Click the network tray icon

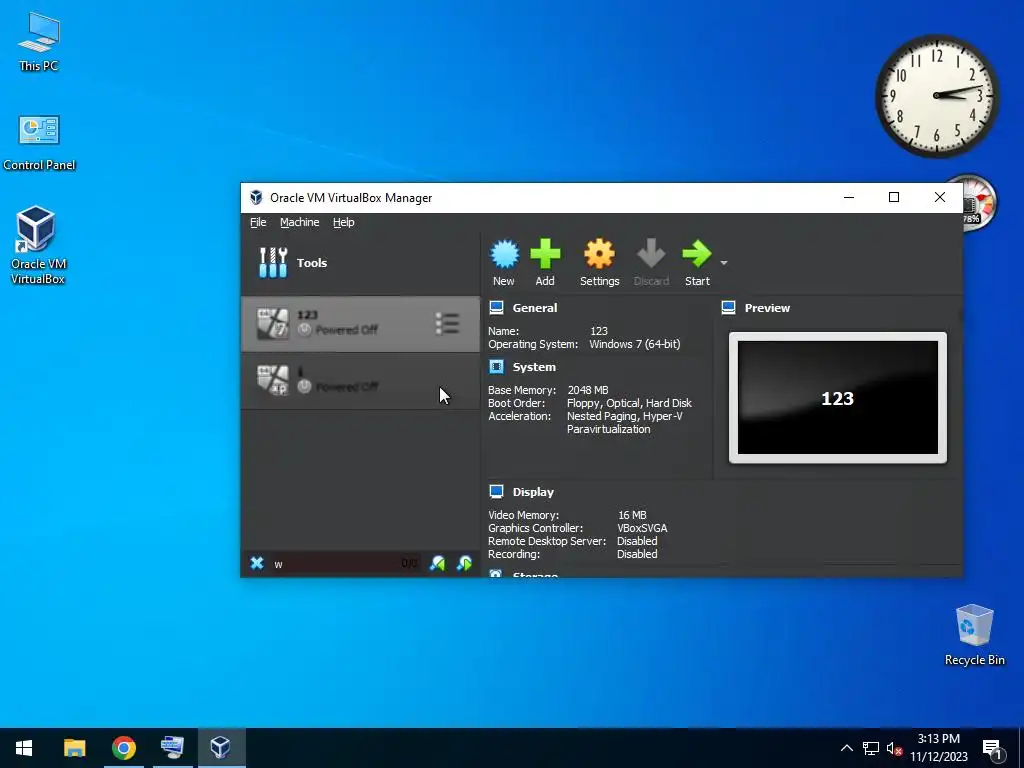pyautogui.click(x=871, y=748)
